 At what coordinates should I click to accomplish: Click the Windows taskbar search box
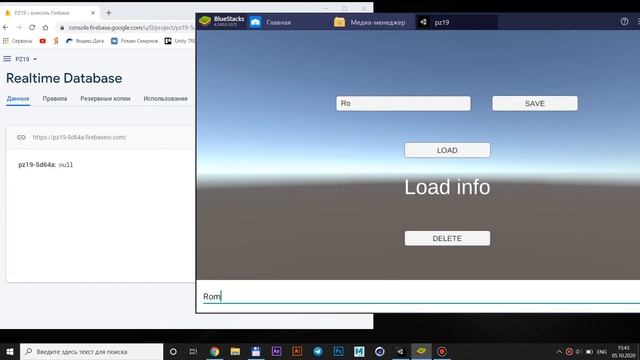tap(91, 351)
